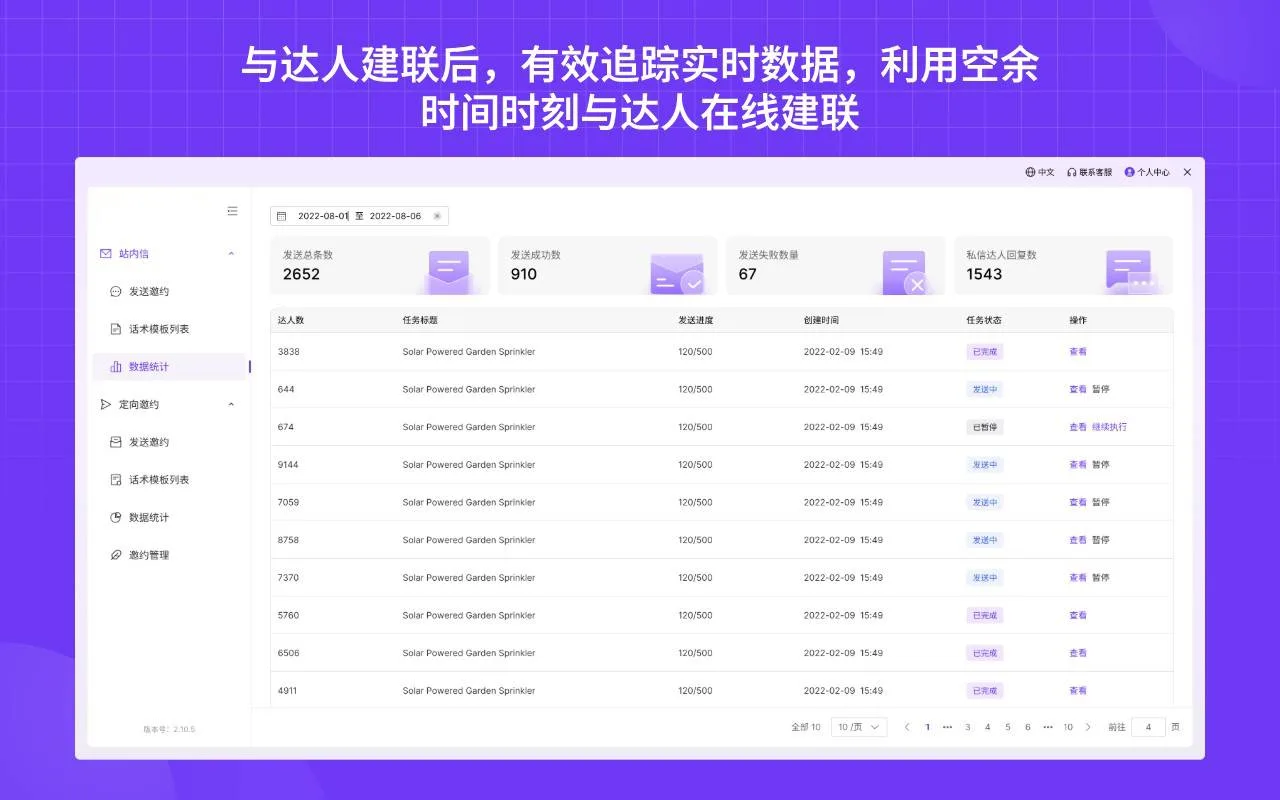Click the 达人数 column header

pos(291,321)
